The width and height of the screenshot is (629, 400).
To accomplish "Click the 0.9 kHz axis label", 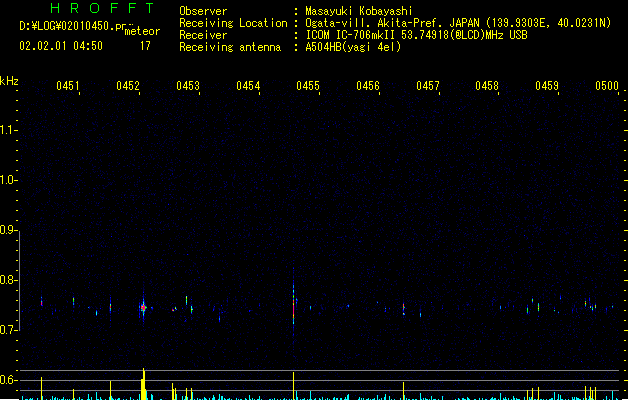I will click(8, 230).
